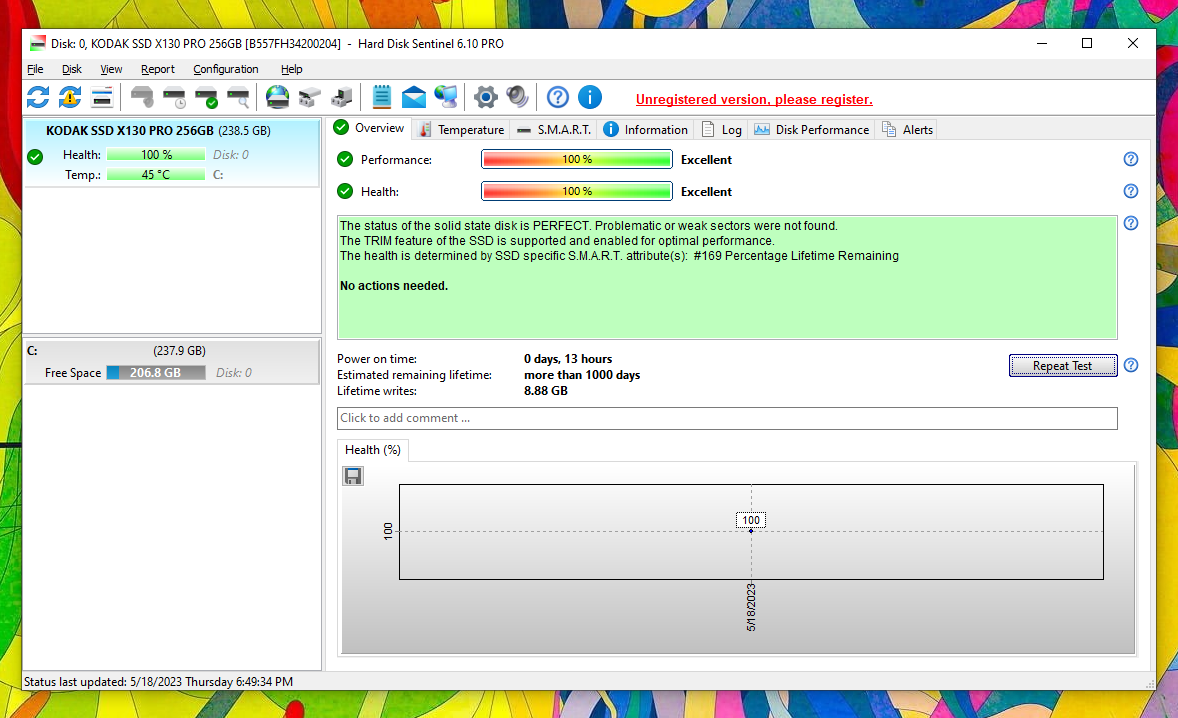Image resolution: width=1178 pixels, height=718 pixels.
Task: Click the disk with magnifying glass icon
Action: (x=238, y=97)
